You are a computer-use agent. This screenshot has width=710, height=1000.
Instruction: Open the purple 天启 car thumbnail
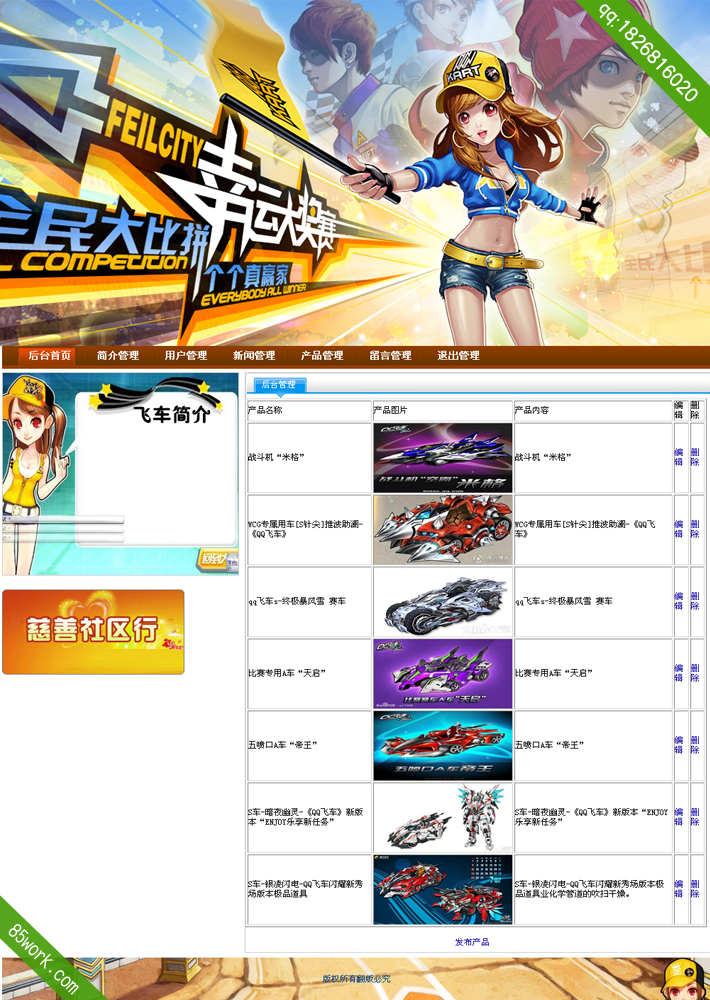(443, 673)
